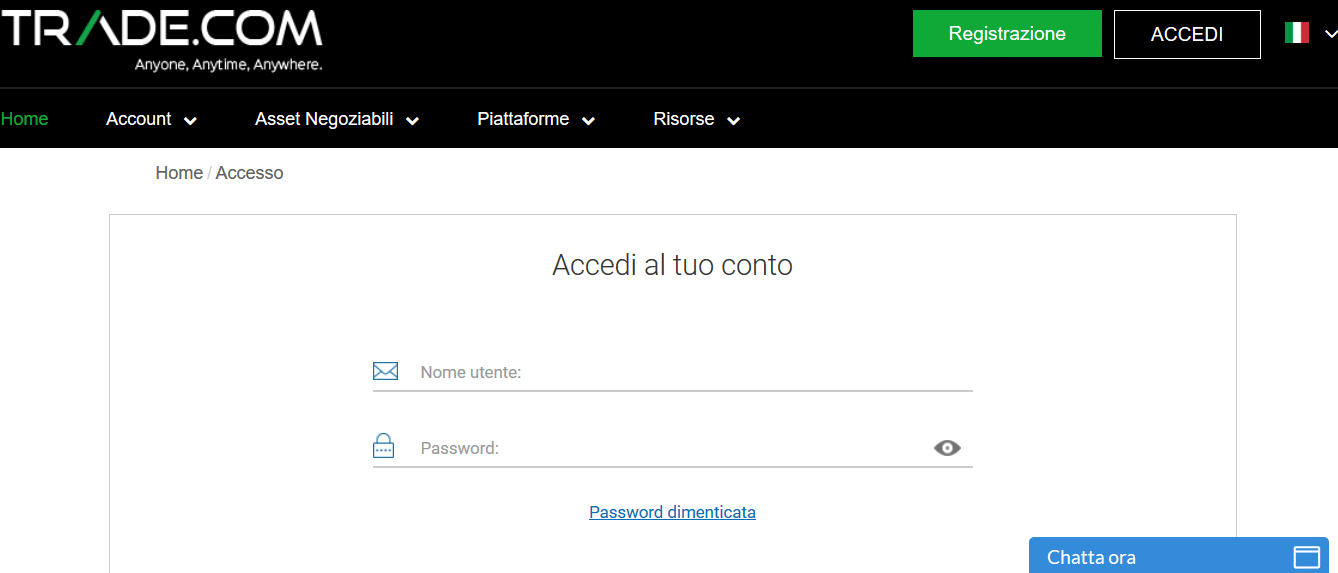Expand the Risorse chevron
Image resolution: width=1338 pixels, height=573 pixels.
pos(733,121)
